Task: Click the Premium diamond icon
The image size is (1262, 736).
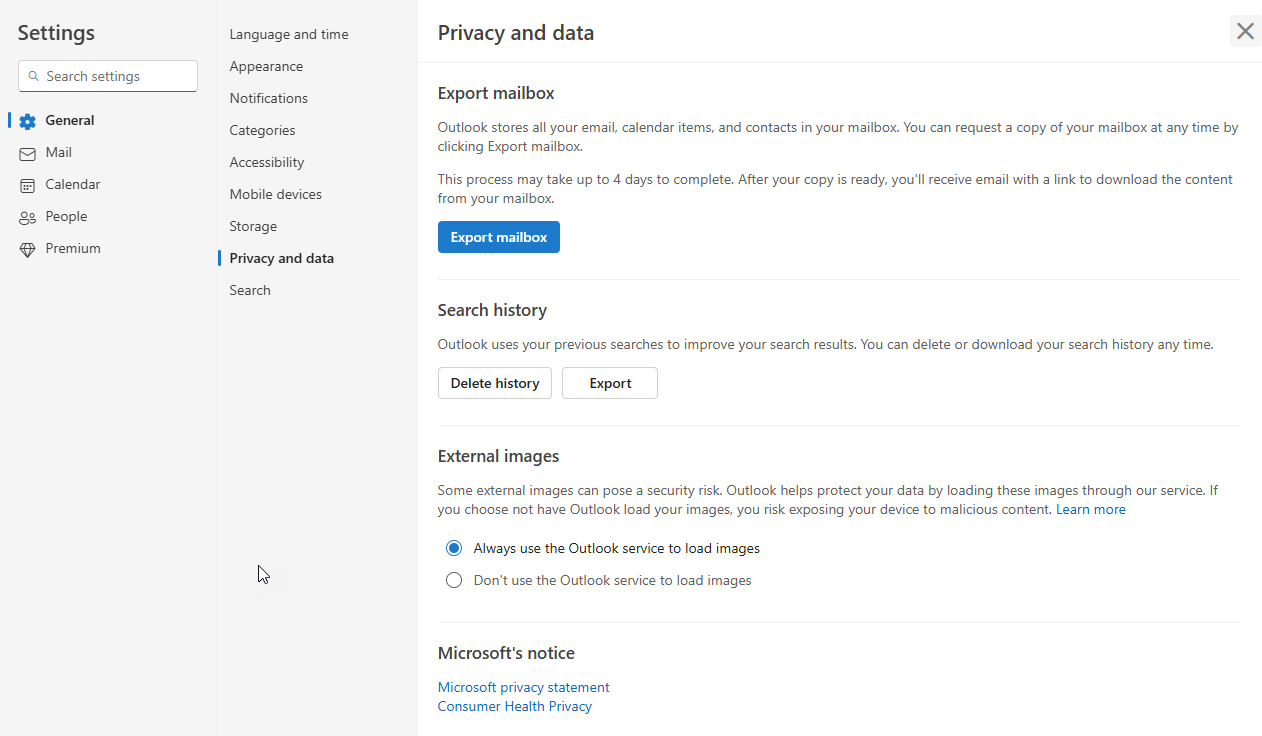Action: point(27,249)
